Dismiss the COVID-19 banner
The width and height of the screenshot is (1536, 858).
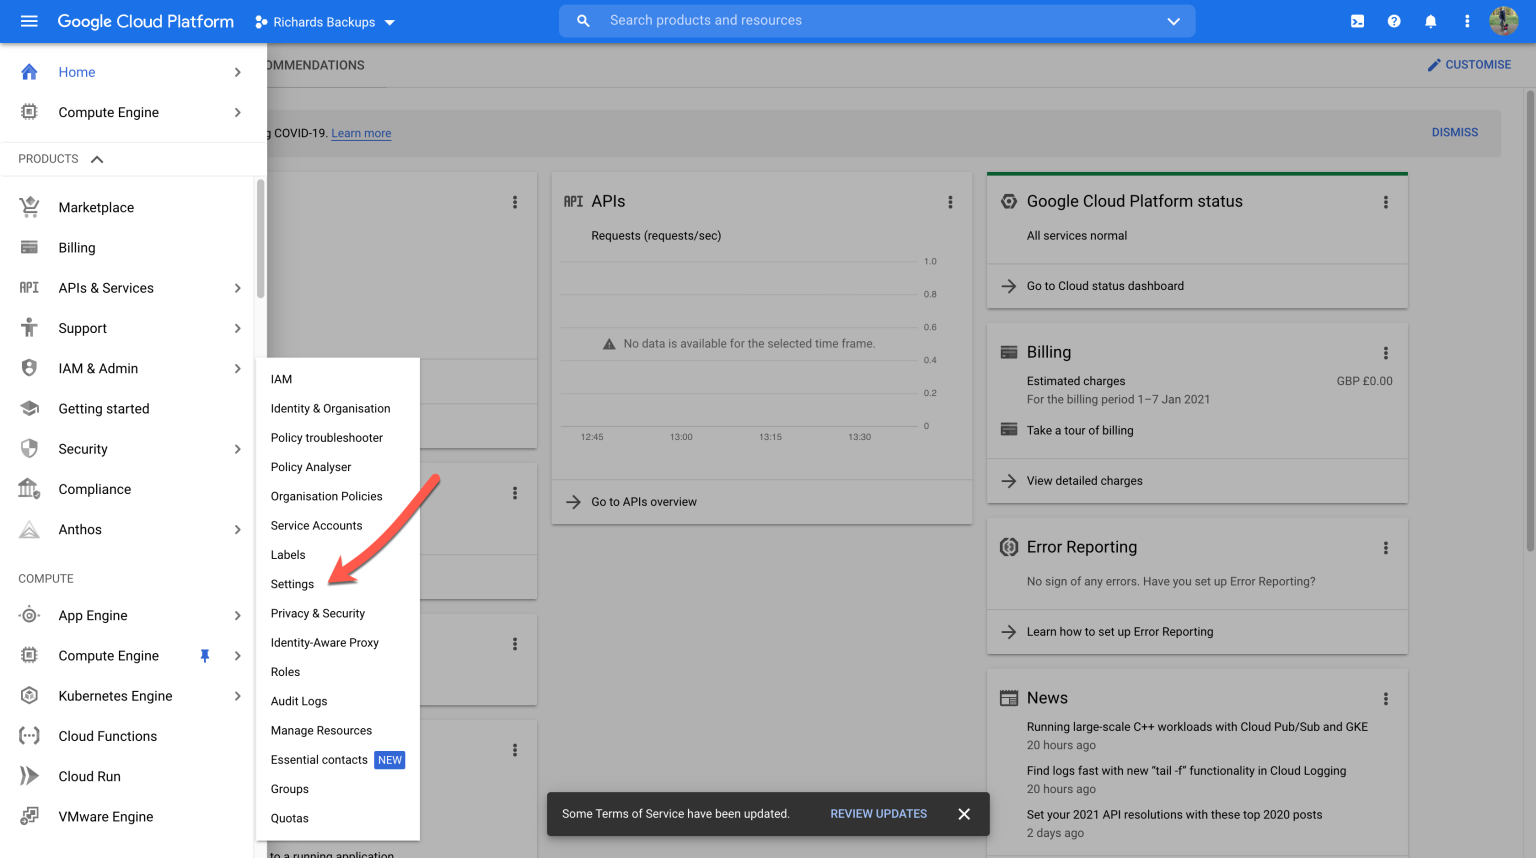coord(1454,132)
